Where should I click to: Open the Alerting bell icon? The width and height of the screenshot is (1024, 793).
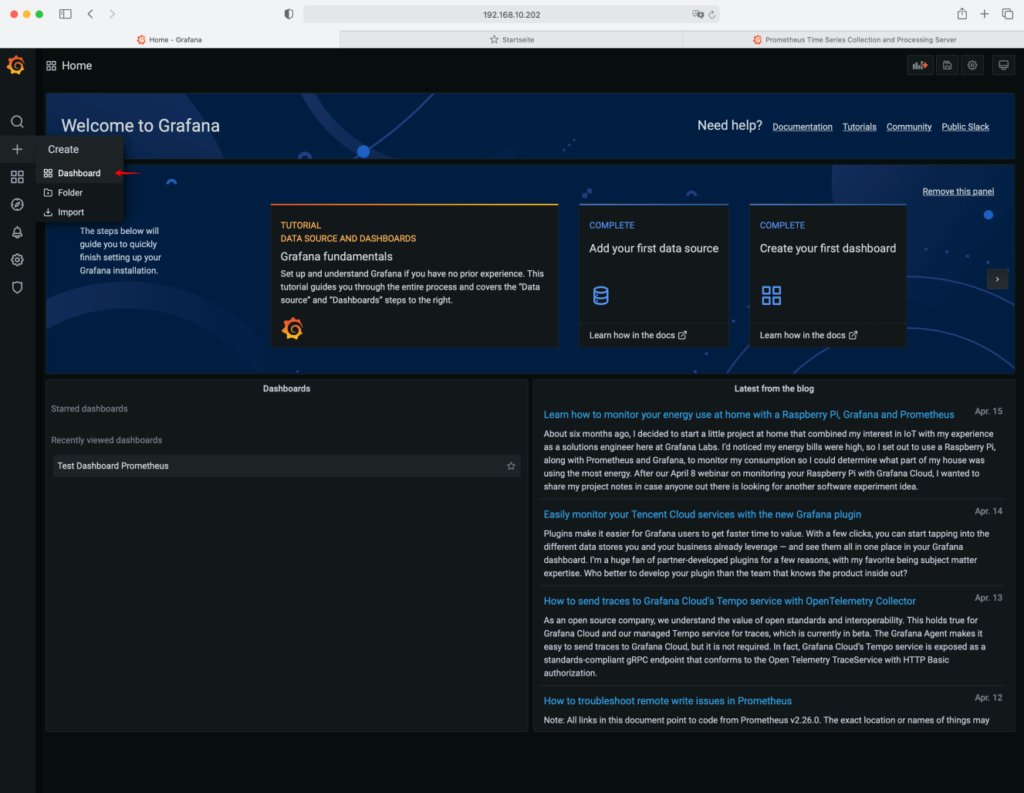tap(17, 232)
